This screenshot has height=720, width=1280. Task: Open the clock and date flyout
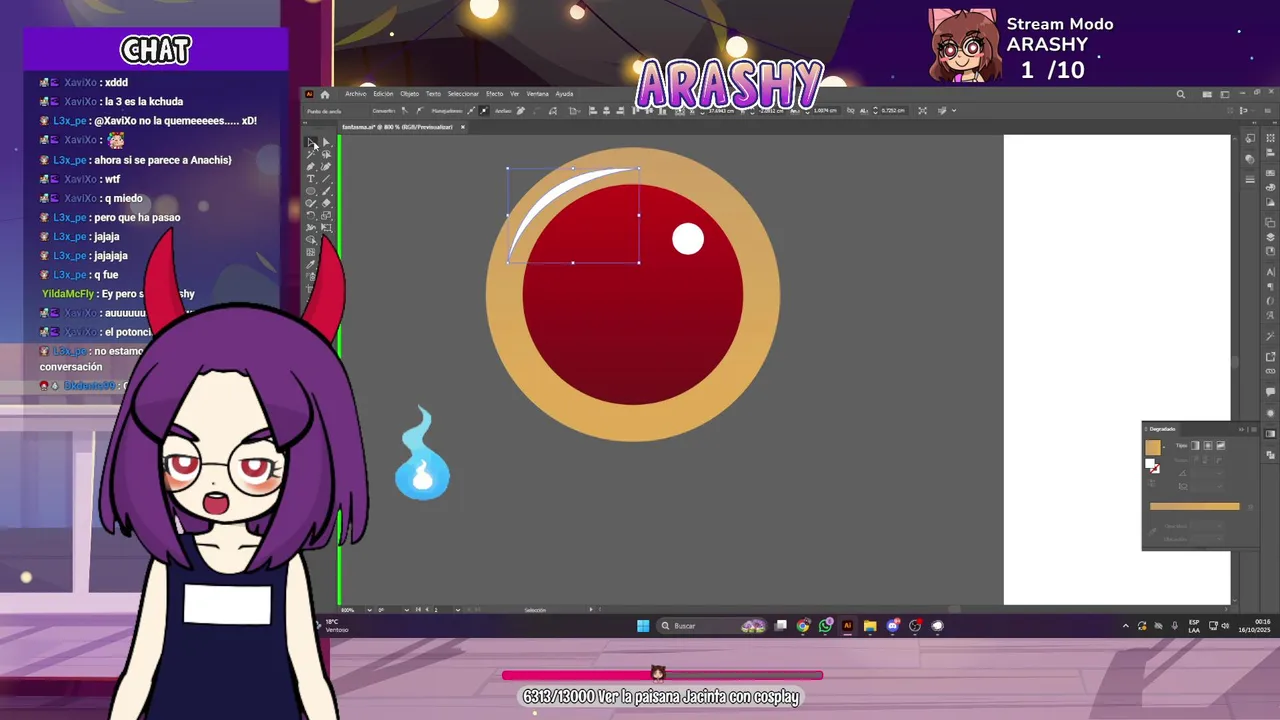click(x=1253, y=626)
